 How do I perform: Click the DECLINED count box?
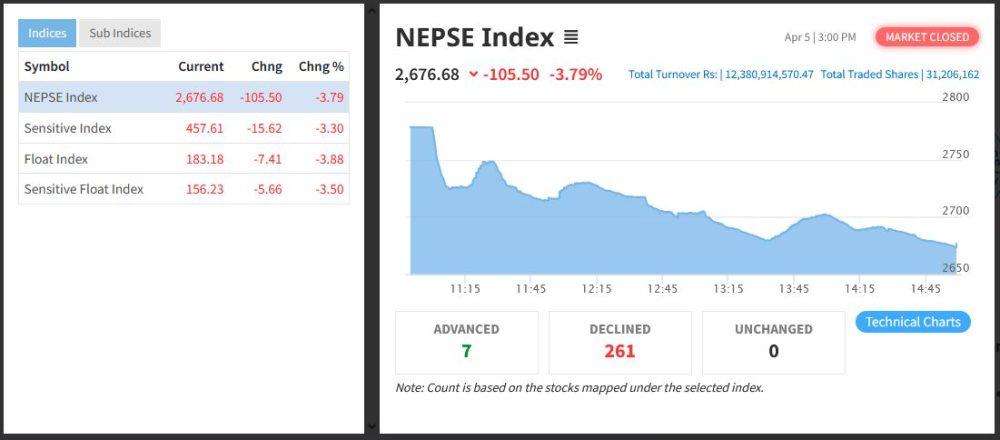click(x=620, y=342)
